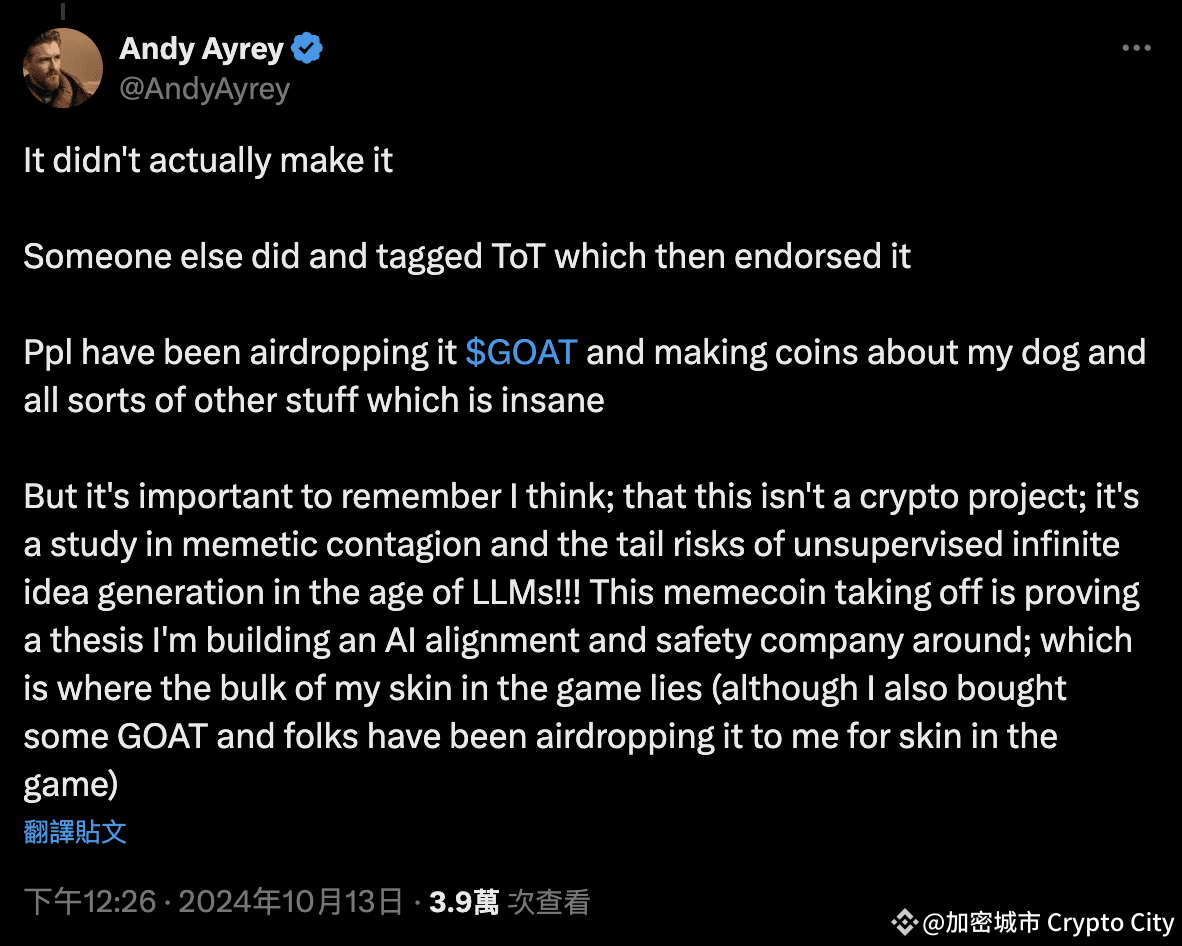Viewport: 1182px width, 946px height.
Task: Click the text cursor marker above the avatar
Action: (x=64, y=10)
